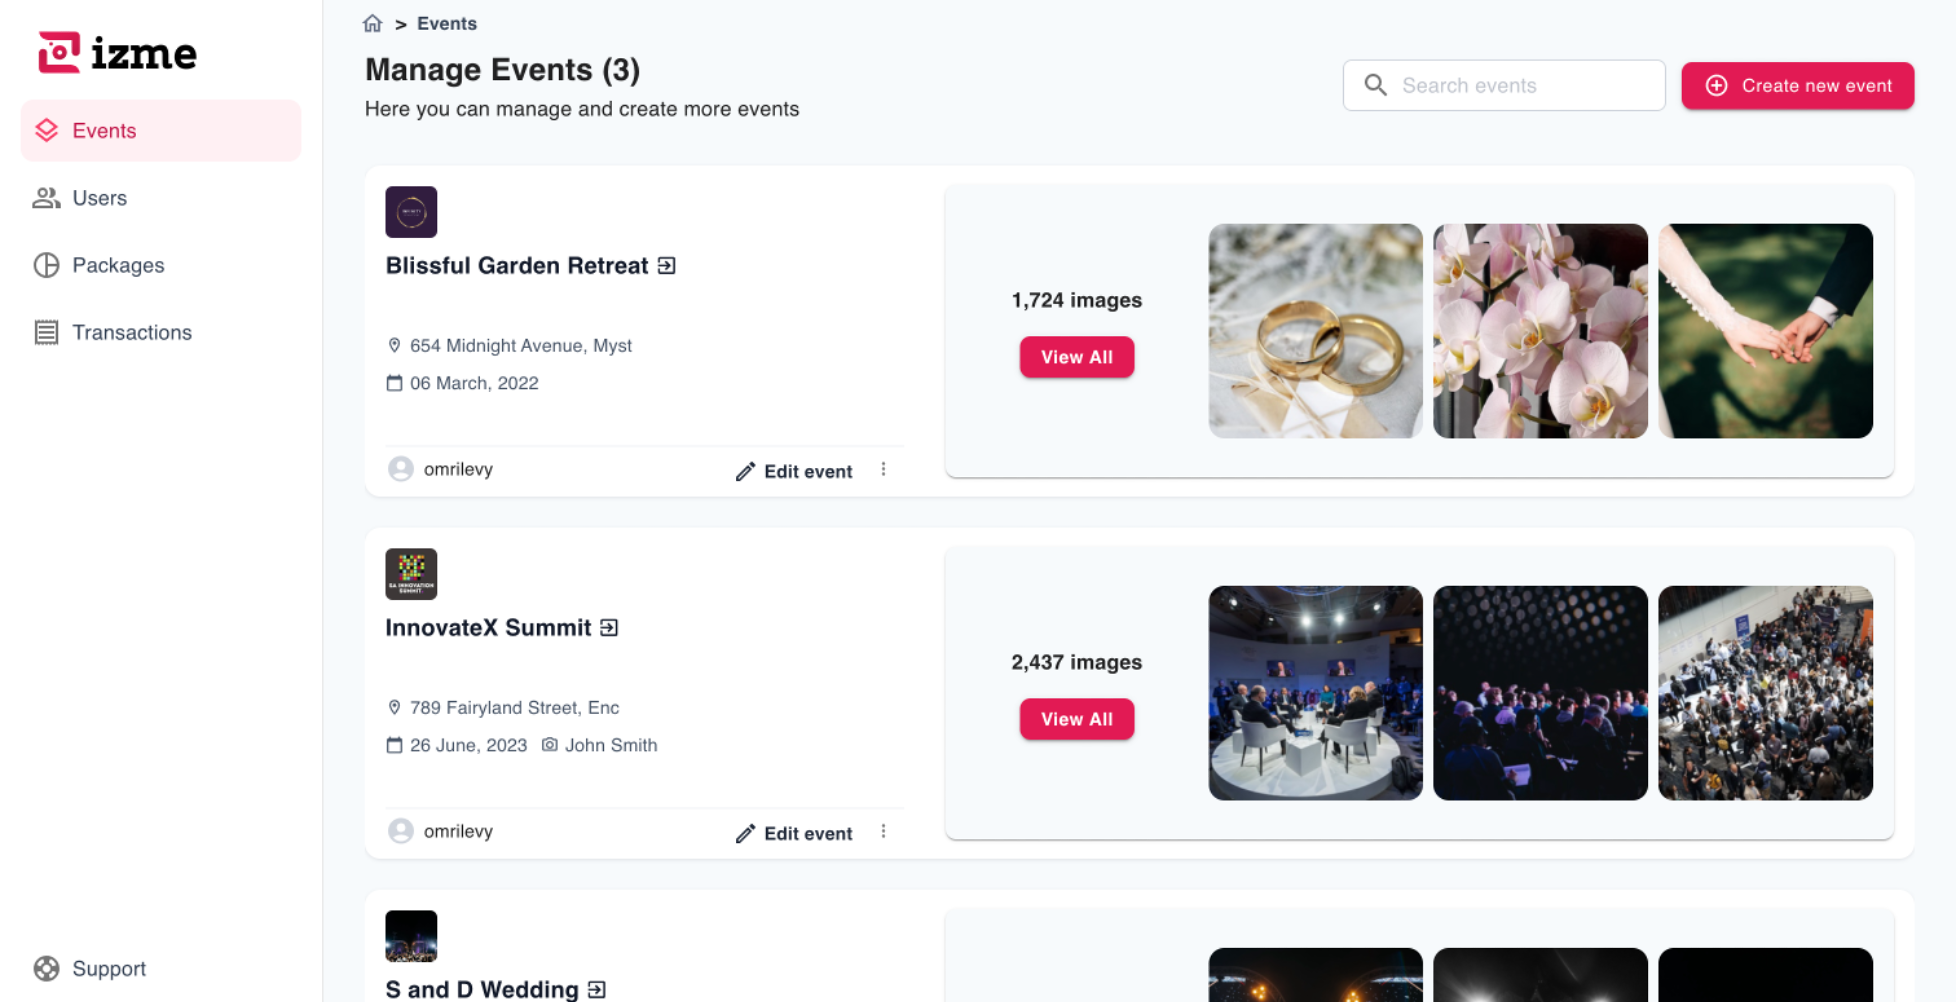Edit the InnovateX Summit event

click(795, 833)
